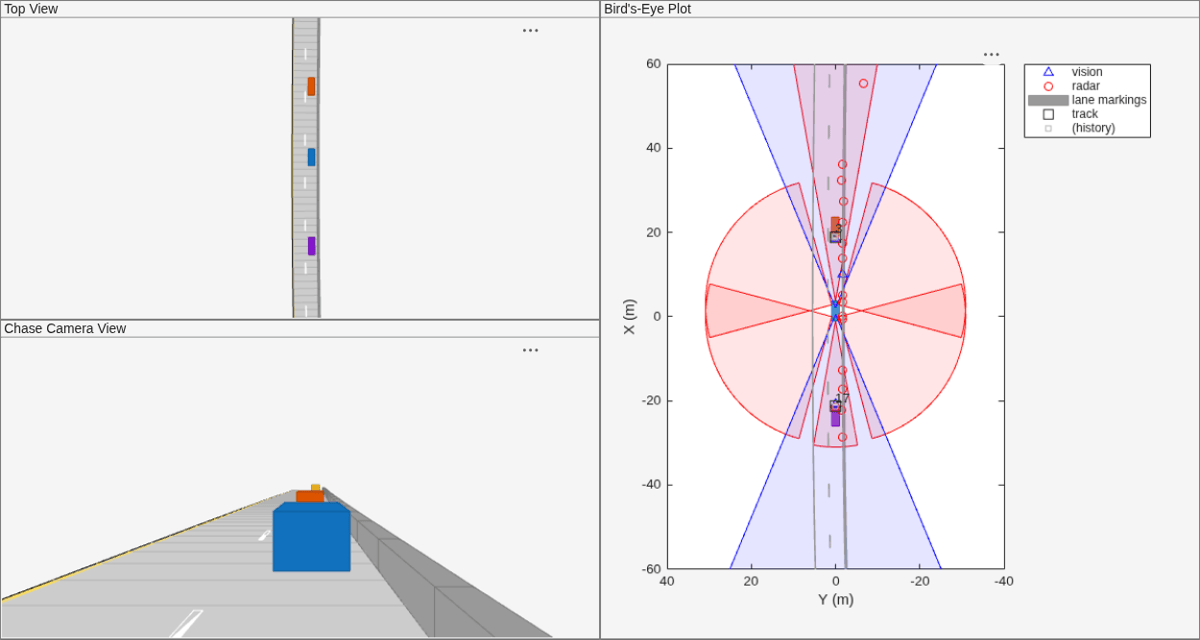This screenshot has height=640, width=1200.
Task: Select the blue car in Top View
Action: [311, 157]
